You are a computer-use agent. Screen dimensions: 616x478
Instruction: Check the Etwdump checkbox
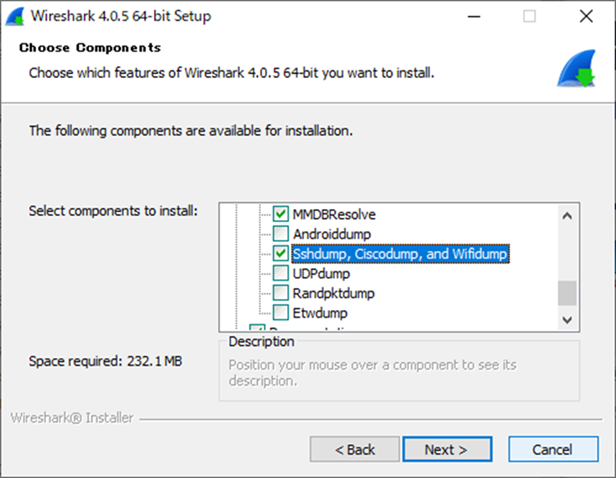pos(281,313)
